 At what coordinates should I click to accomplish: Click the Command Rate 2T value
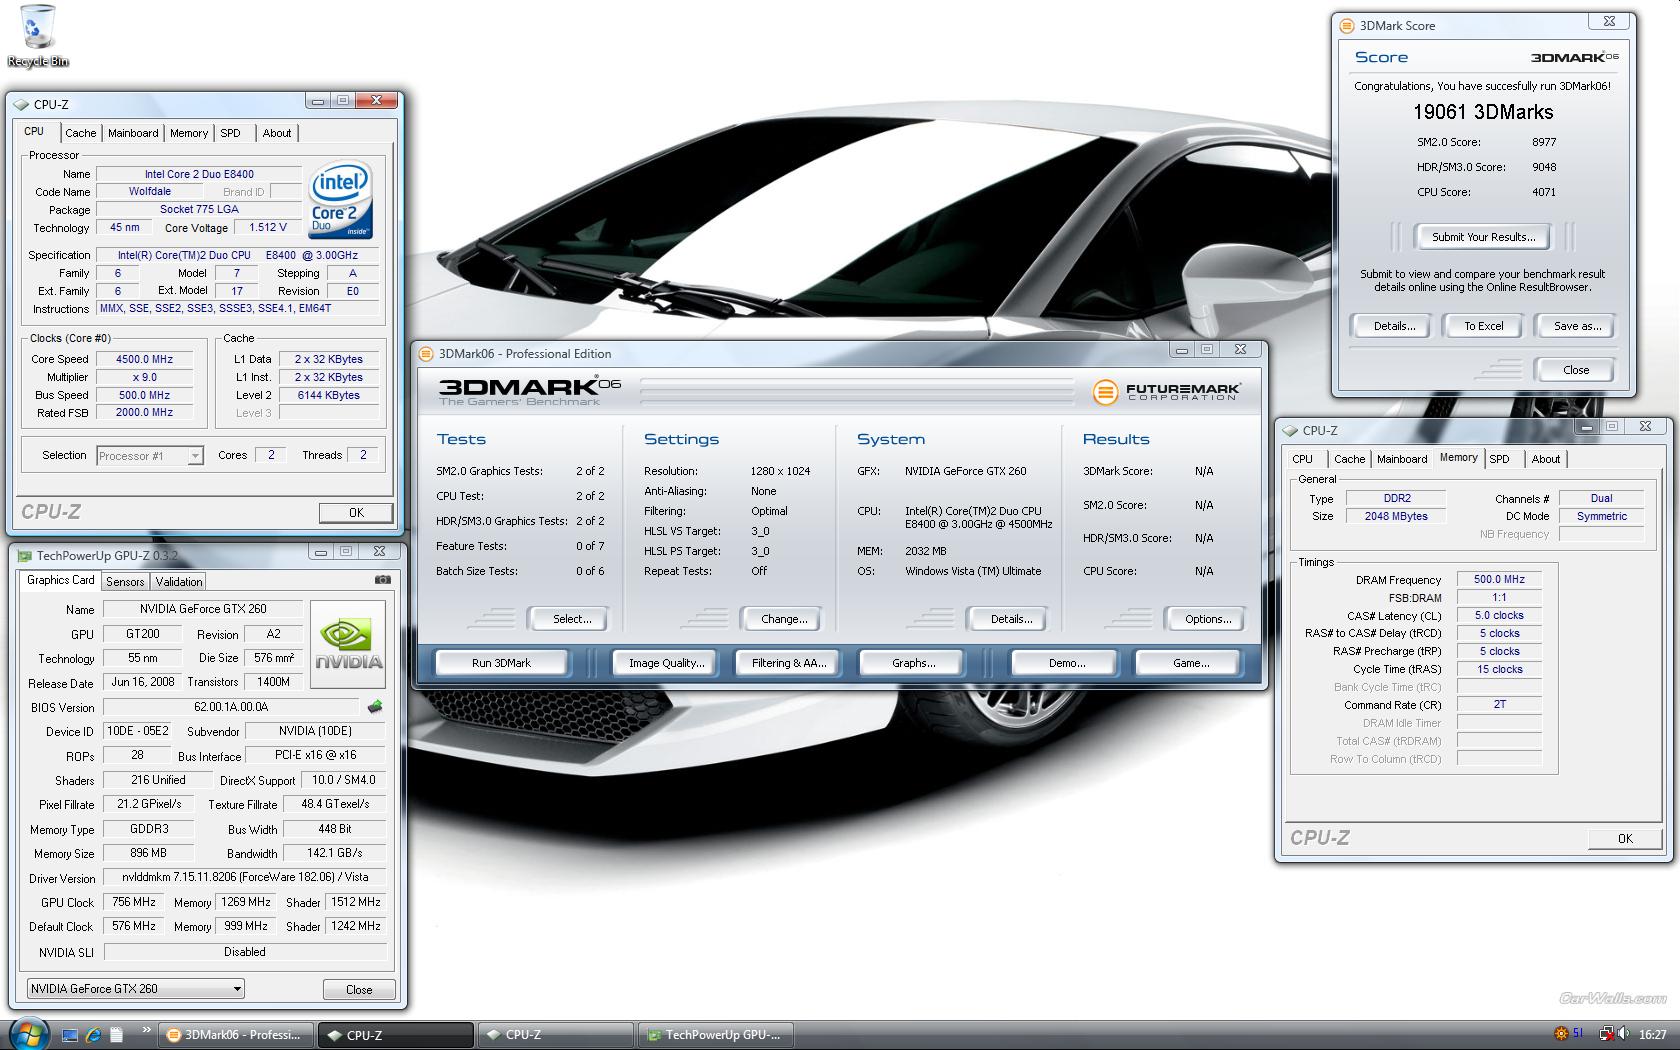pos(1499,704)
